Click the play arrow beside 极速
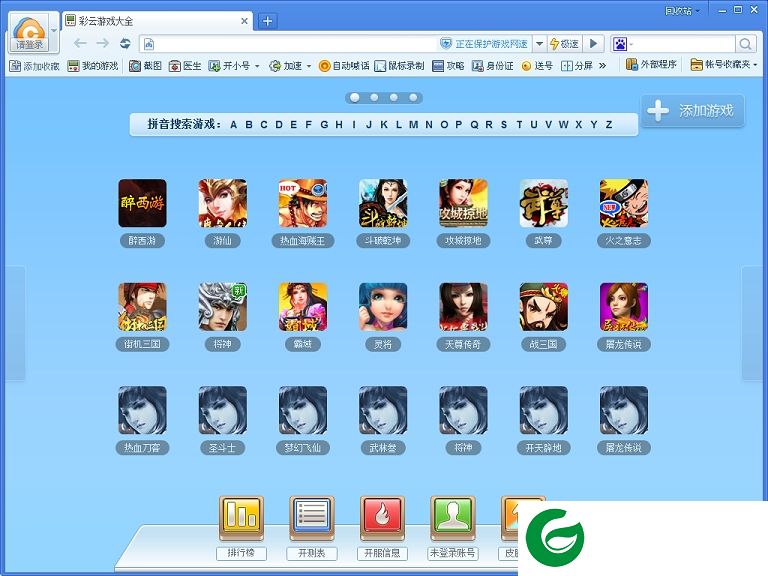Screen dimensions: 768x576 coord(593,44)
